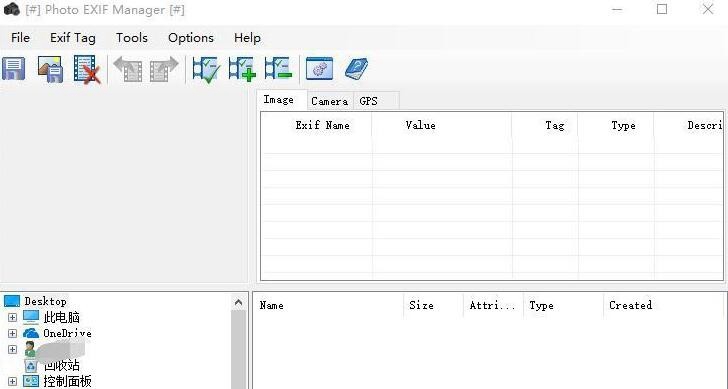Viewport: 728px width, 389px height.
Task: Click the right arrow next image icon
Action: [164, 69]
